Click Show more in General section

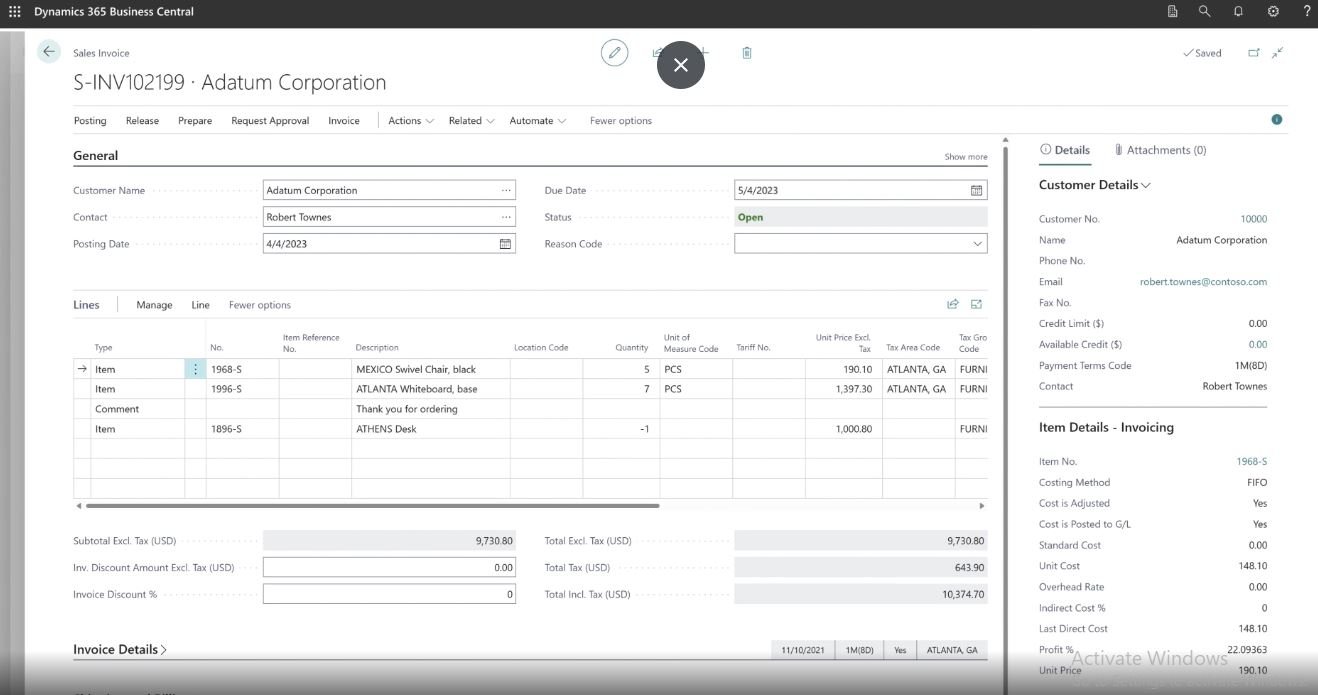coord(965,157)
